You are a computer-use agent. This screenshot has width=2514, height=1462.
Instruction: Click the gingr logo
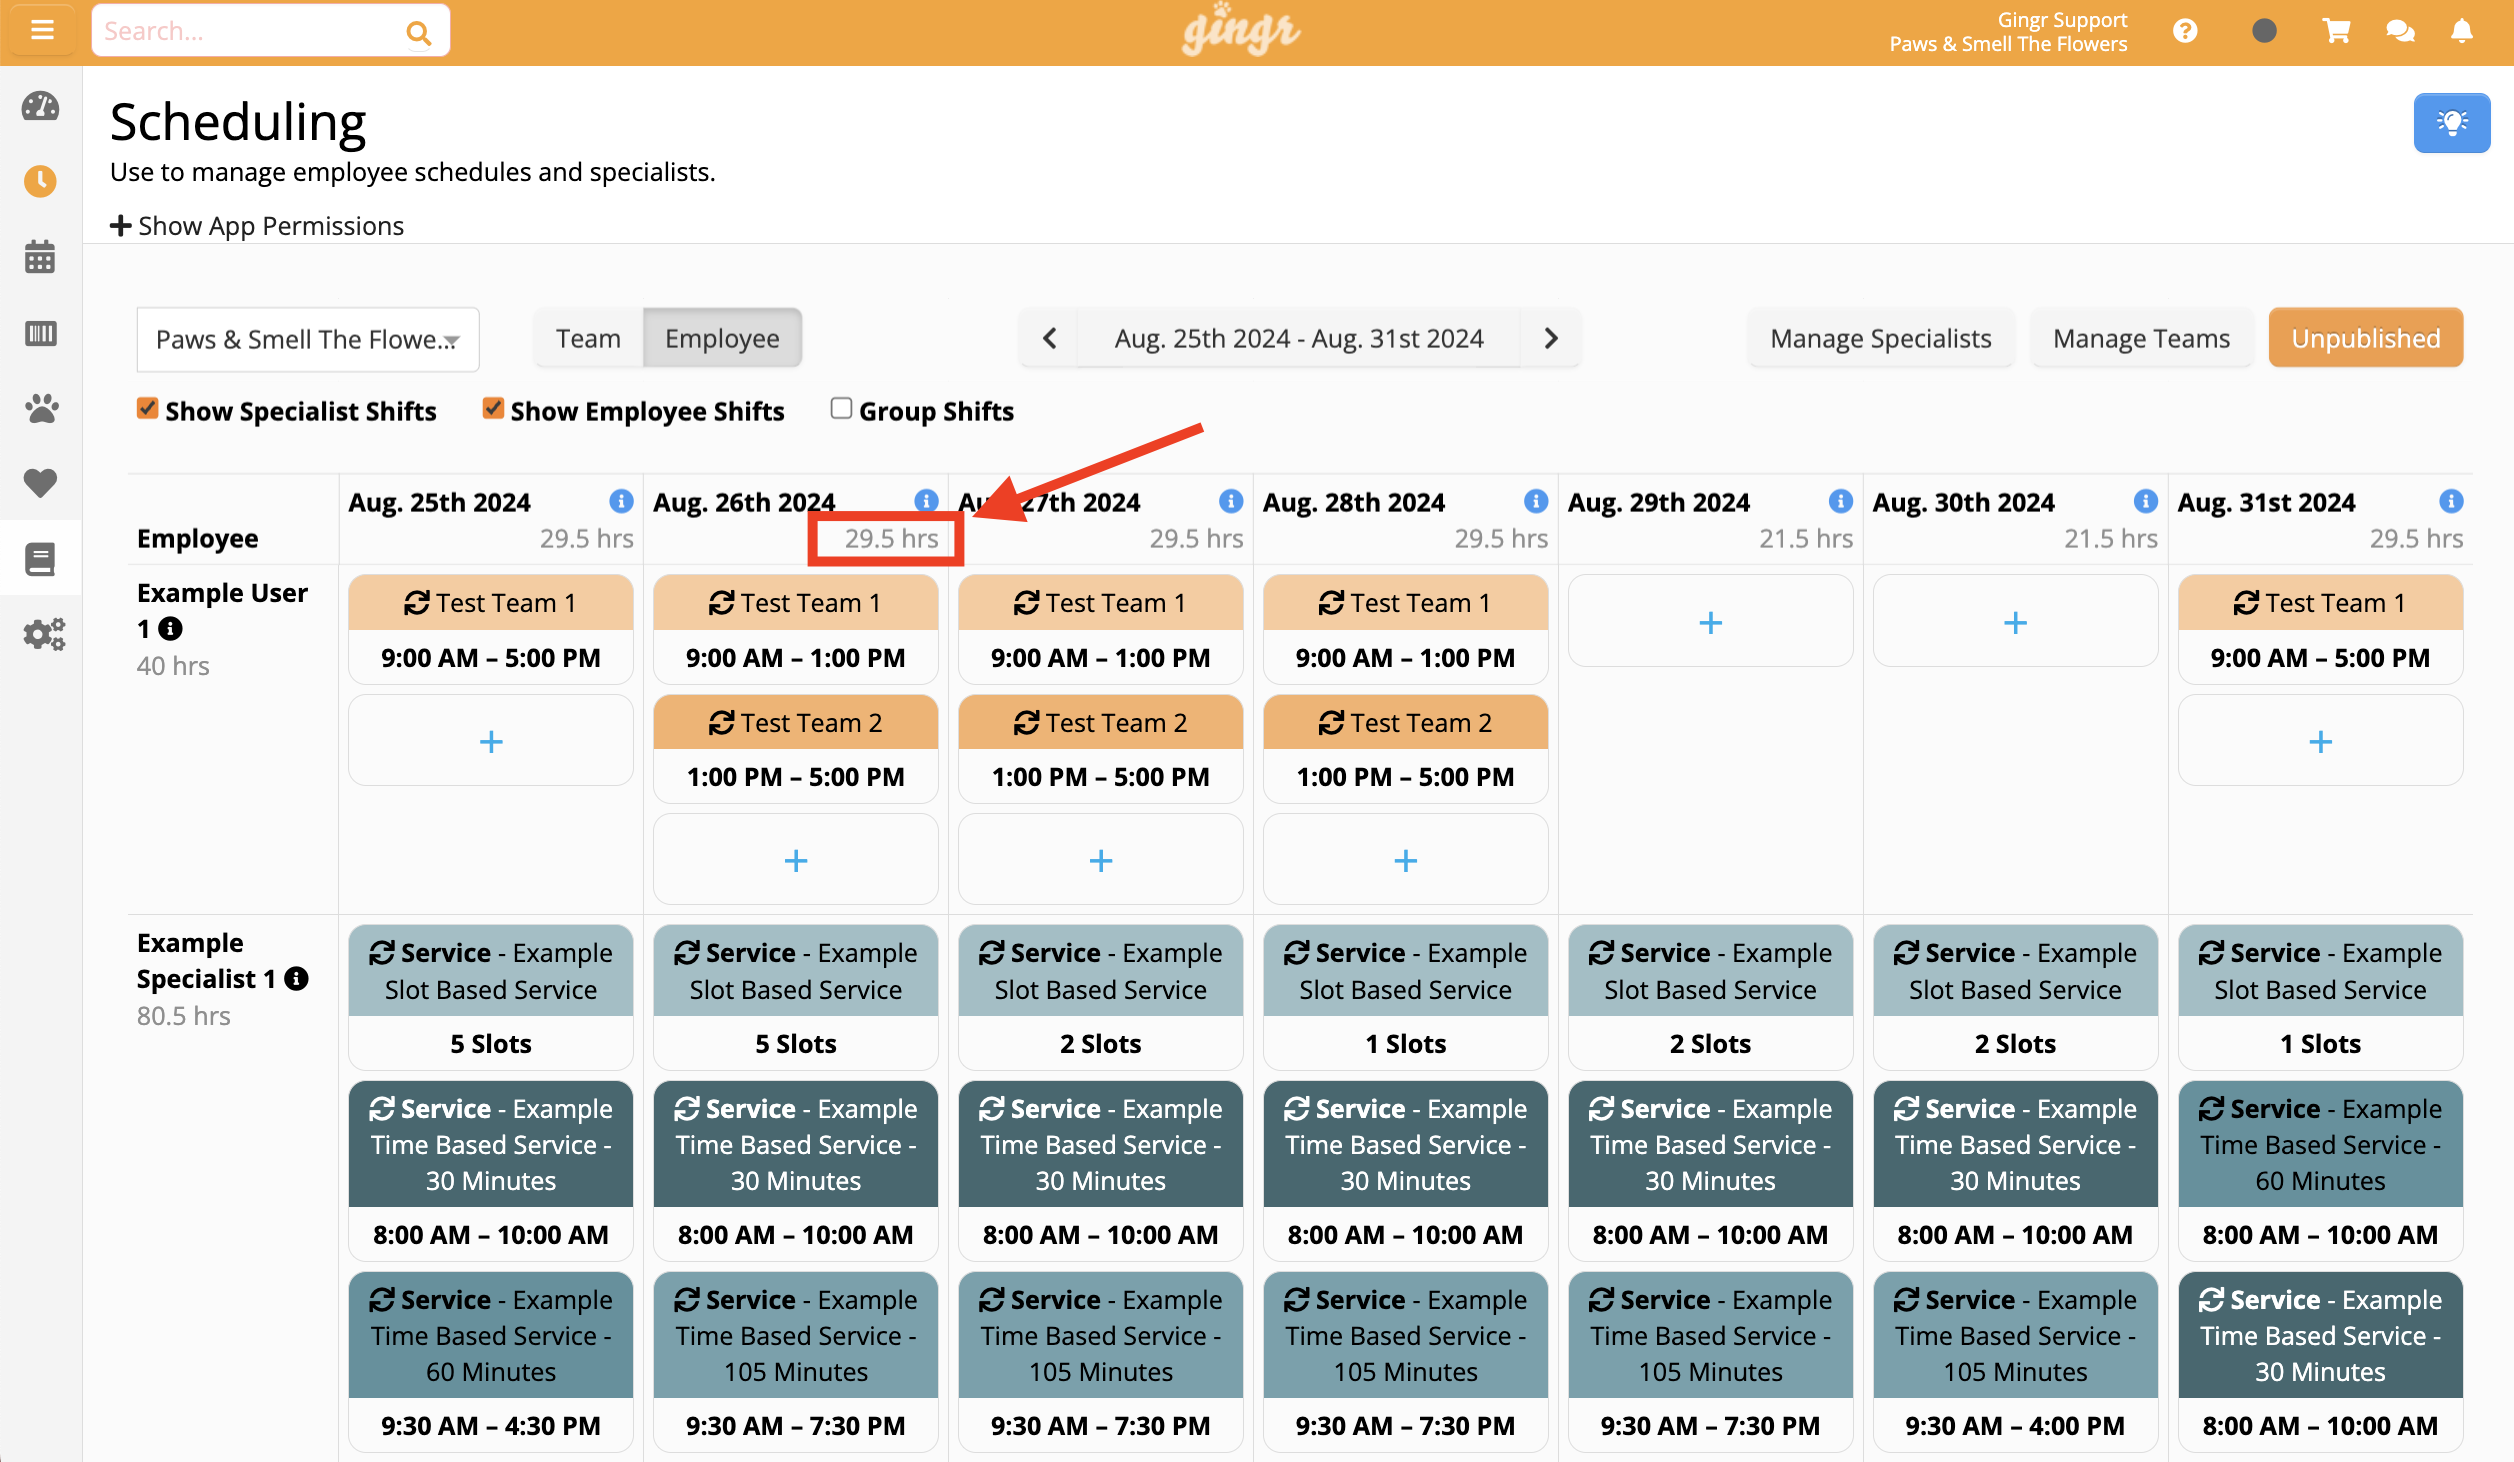pyautogui.click(x=1240, y=30)
